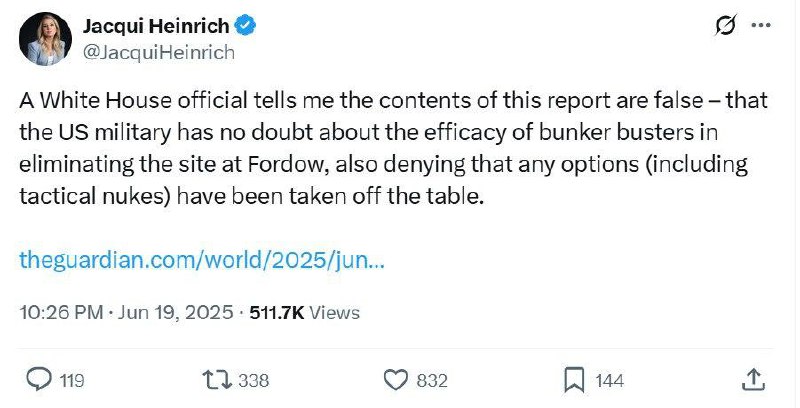Click the Jun 19, 2025 date
Image resolution: width=800 pixels, height=408 pixels.
178,313
